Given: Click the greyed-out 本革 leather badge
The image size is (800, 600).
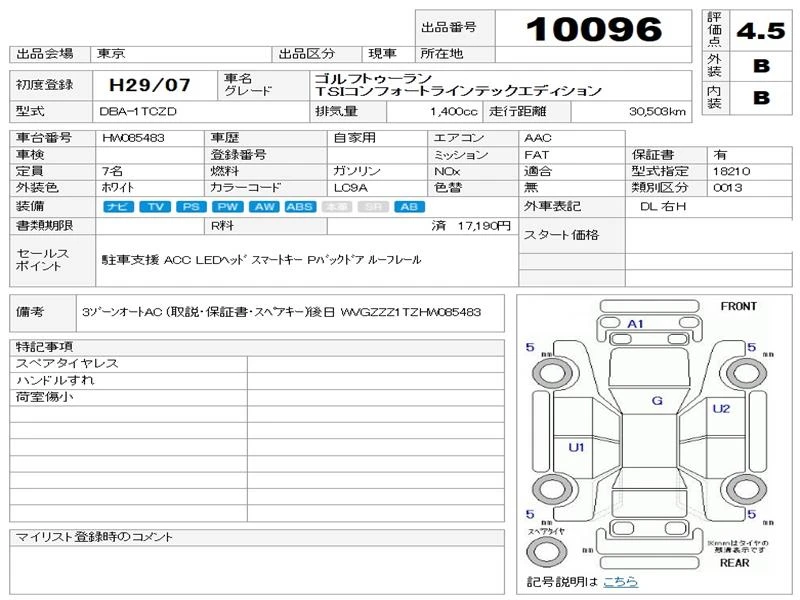Looking at the screenshot, I should (337, 207).
